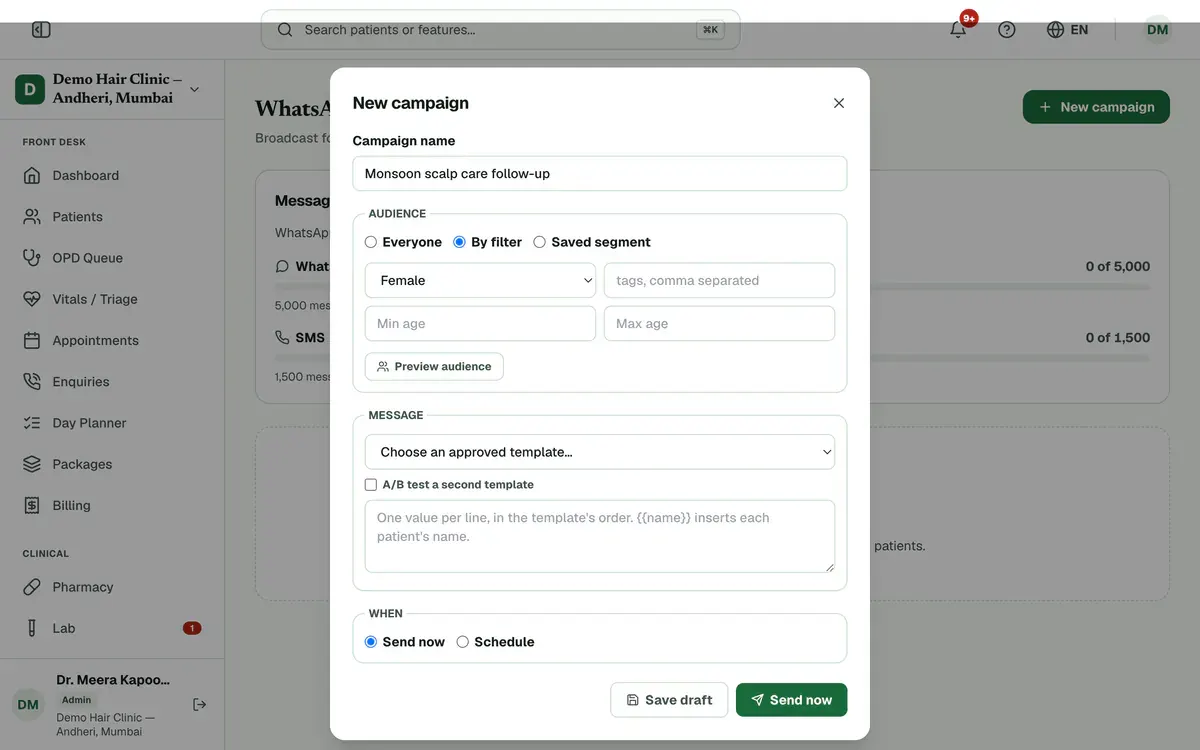Screen dimensions: 1200x750
Task: Close the New campaign dialog
Action: [839, 103]
